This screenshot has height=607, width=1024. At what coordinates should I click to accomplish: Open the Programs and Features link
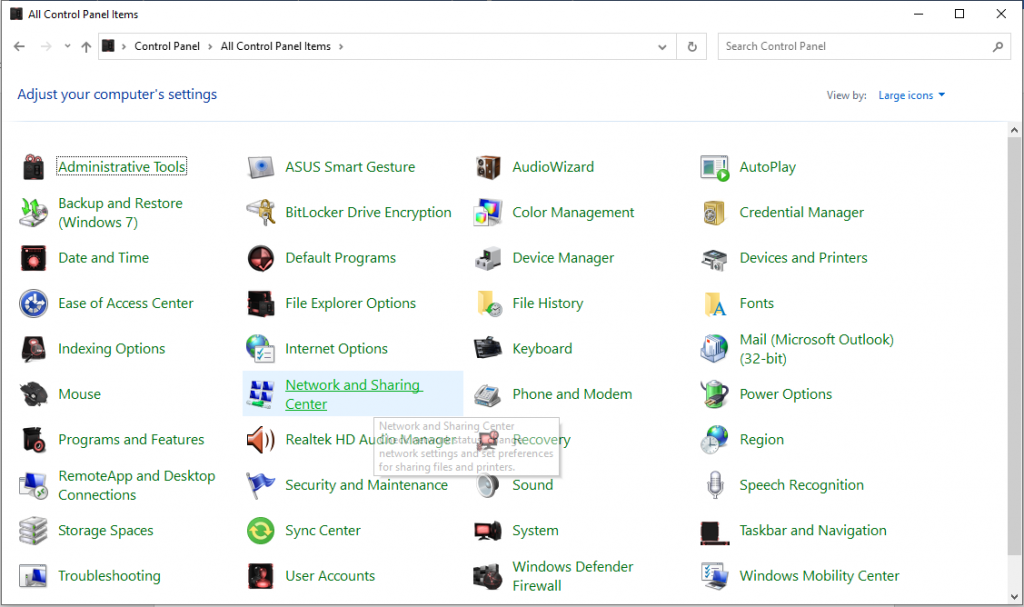[131, 440]
